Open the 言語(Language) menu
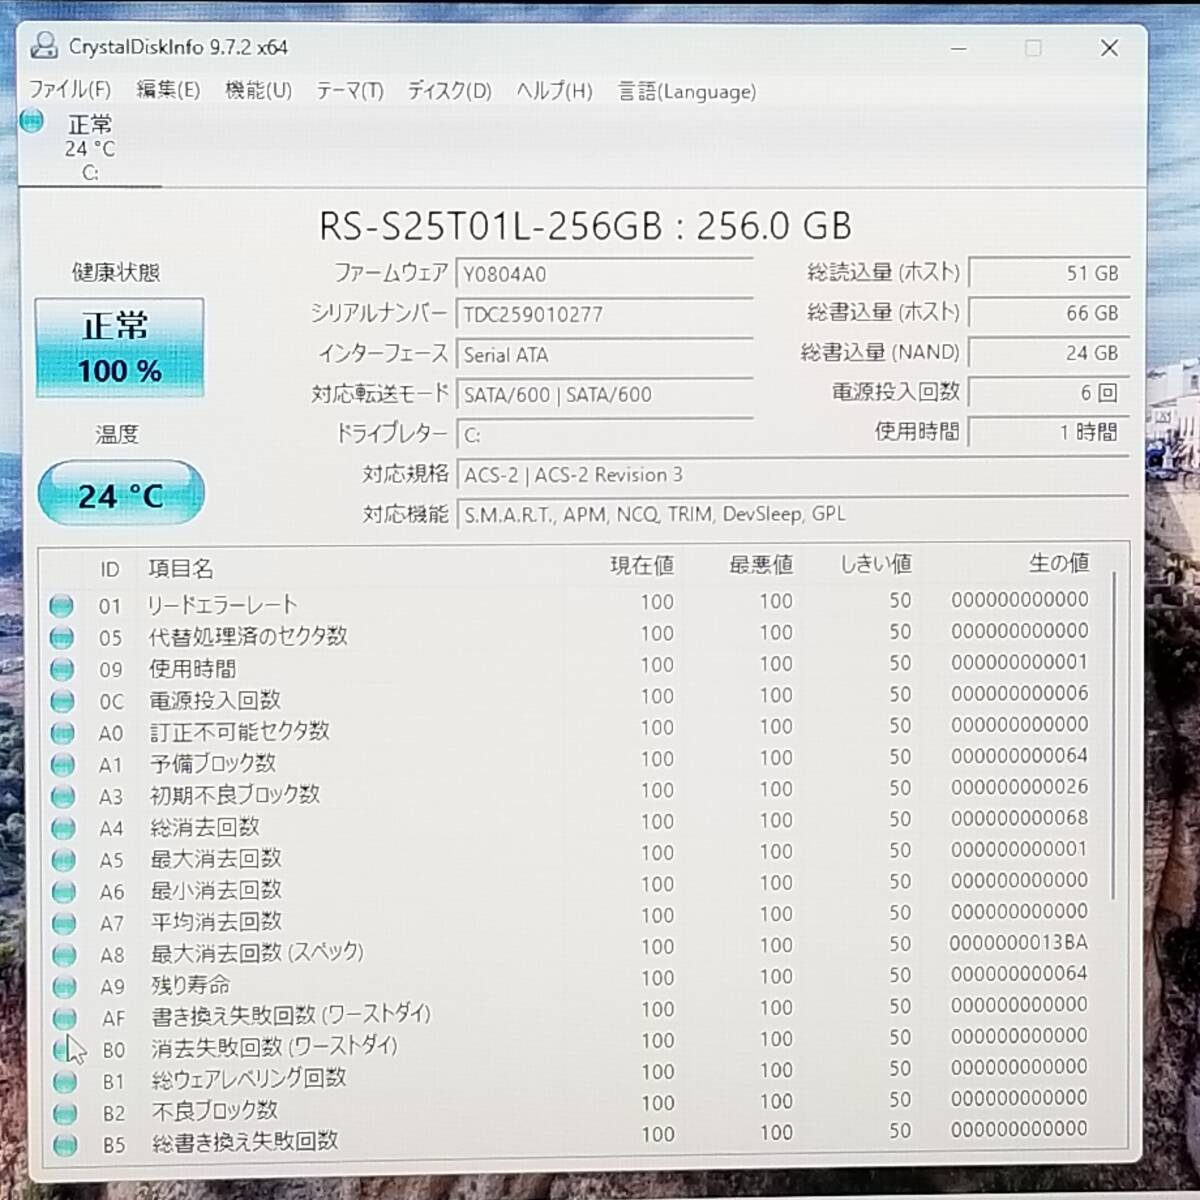 pyautogui.click(x=686, y=92)
